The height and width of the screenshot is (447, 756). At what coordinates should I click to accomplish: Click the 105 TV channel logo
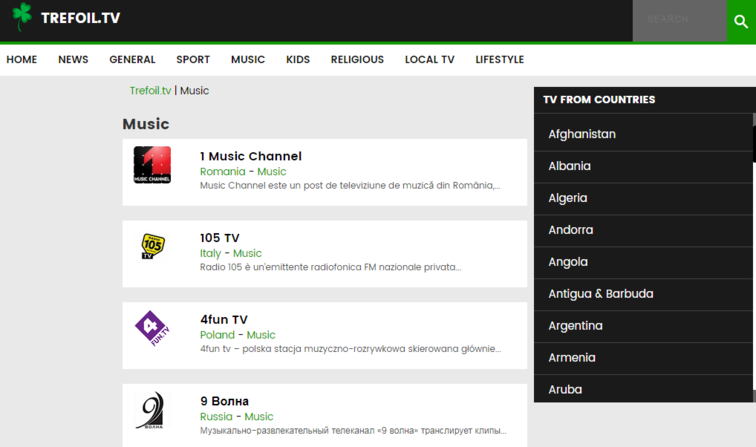(x=152, y=246)
